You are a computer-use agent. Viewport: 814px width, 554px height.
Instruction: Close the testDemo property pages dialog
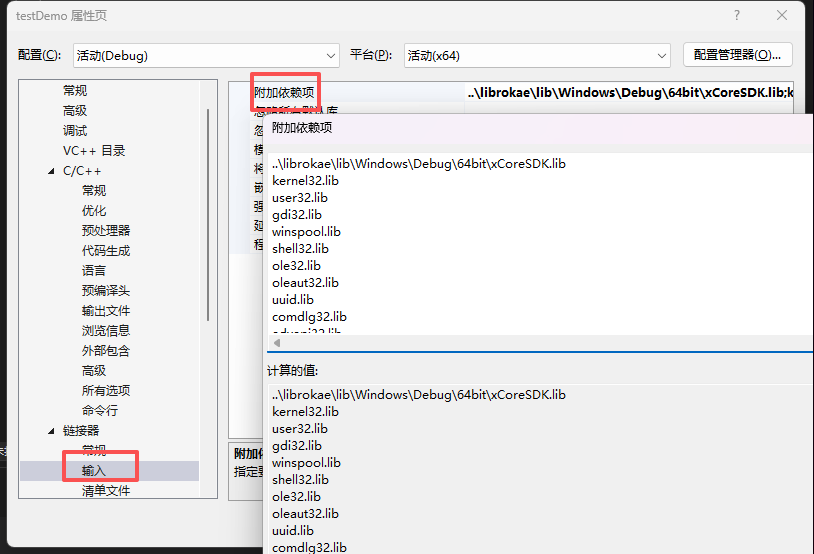pos(783,16)
